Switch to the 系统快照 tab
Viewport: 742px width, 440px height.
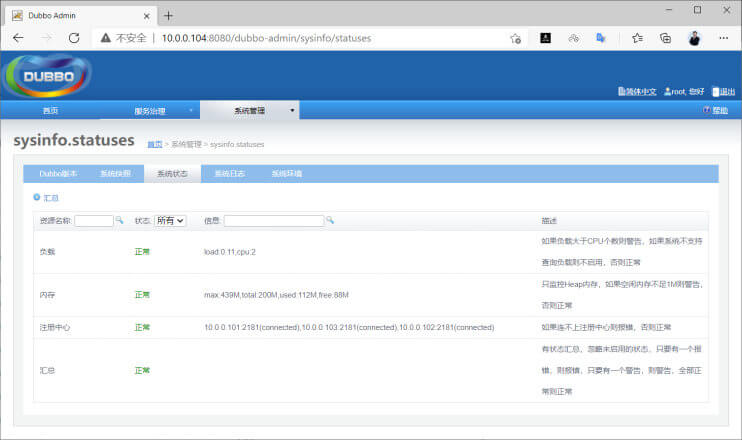pos(115,174)
